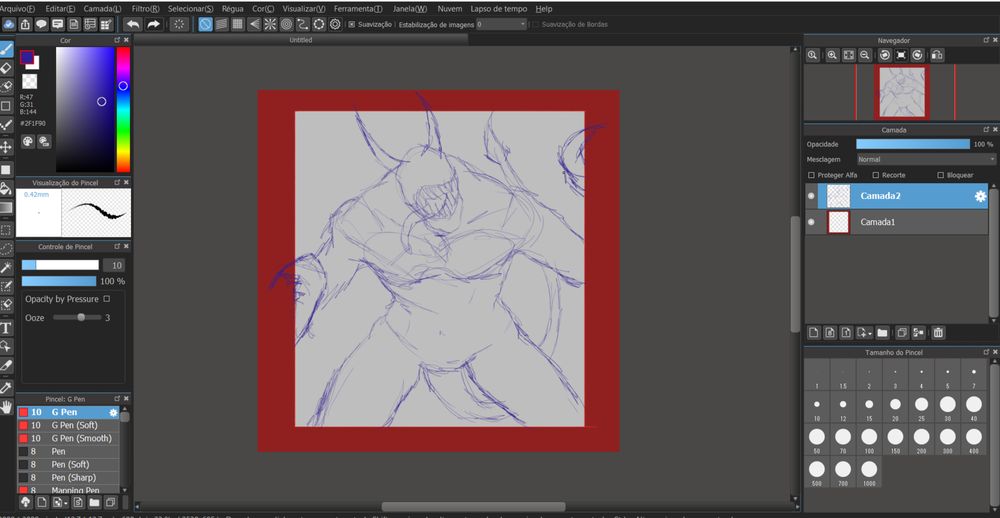
Task: Open the Camada menu
Action: point(103,9)
